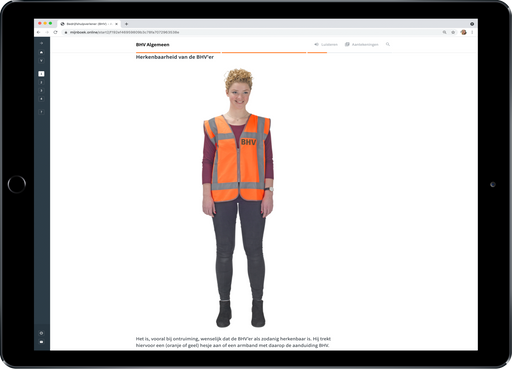Open the Aantekeningen notes panel
The width and height of the screenshot is (512, 369).
click(x=362, y=44)
